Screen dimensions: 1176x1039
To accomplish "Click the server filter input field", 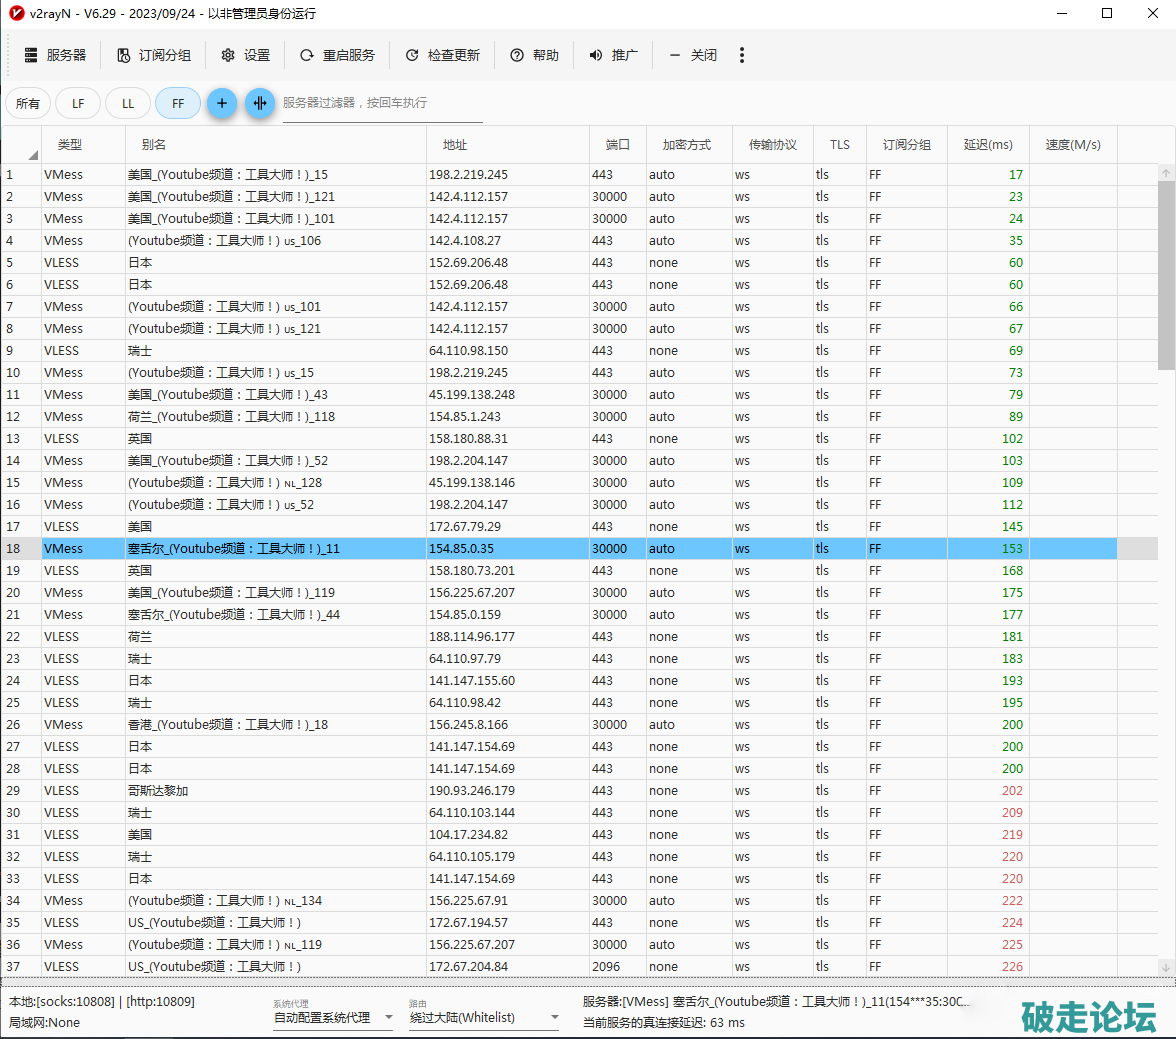I will click(382, 103).
